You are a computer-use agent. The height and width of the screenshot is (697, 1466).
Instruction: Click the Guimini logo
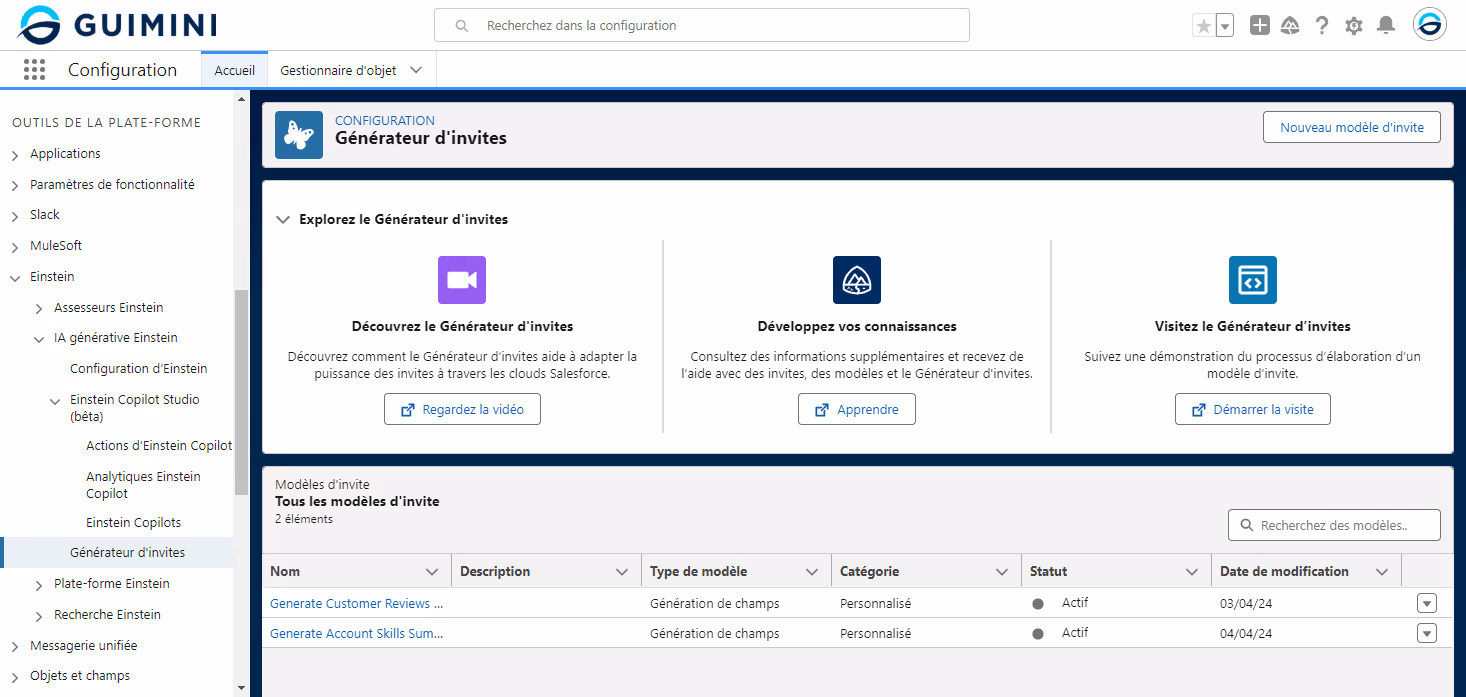pos(117,25)
